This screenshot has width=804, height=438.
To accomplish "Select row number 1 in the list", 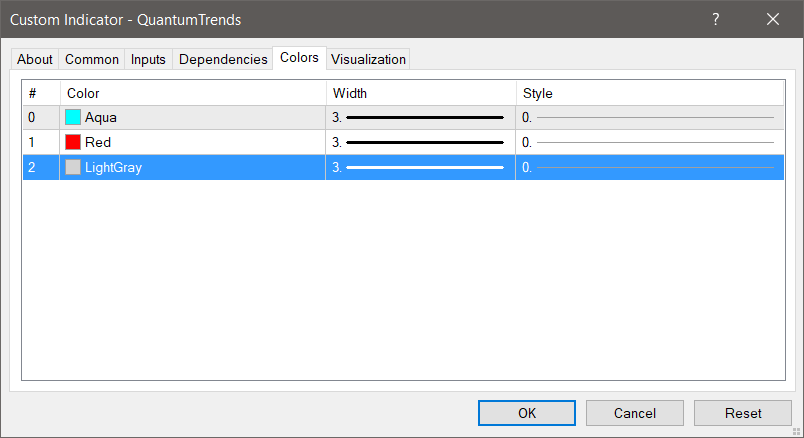I will 33,142.
